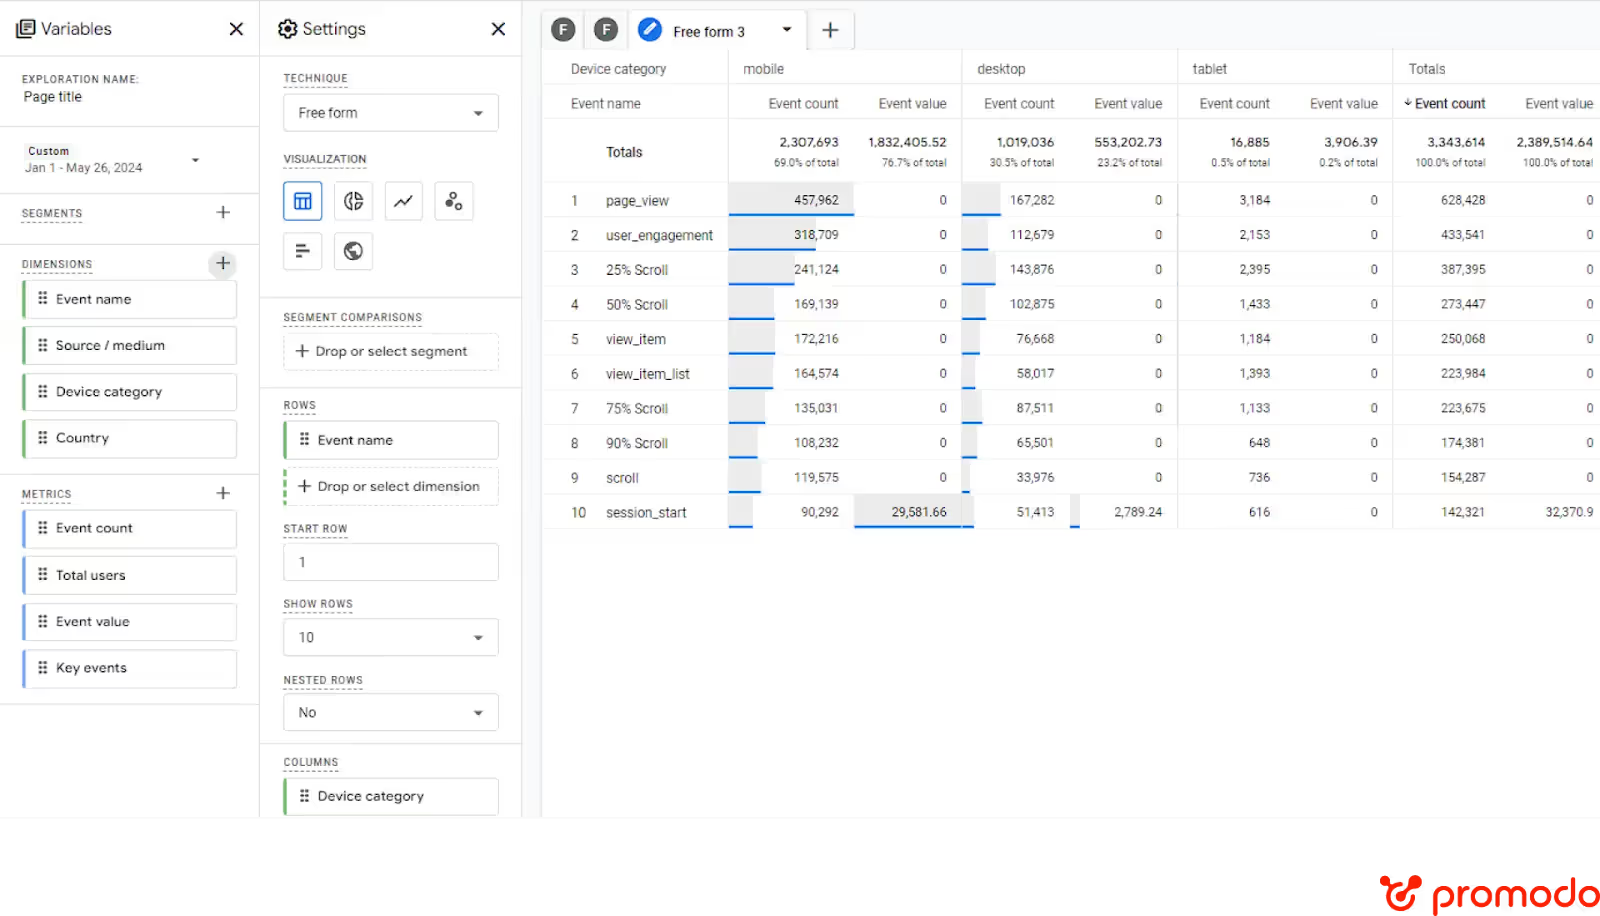The image size is (1600, 916).
Task: Click the tablet Event count column header
Action: pyautogui.click(x=1234, y=103)
